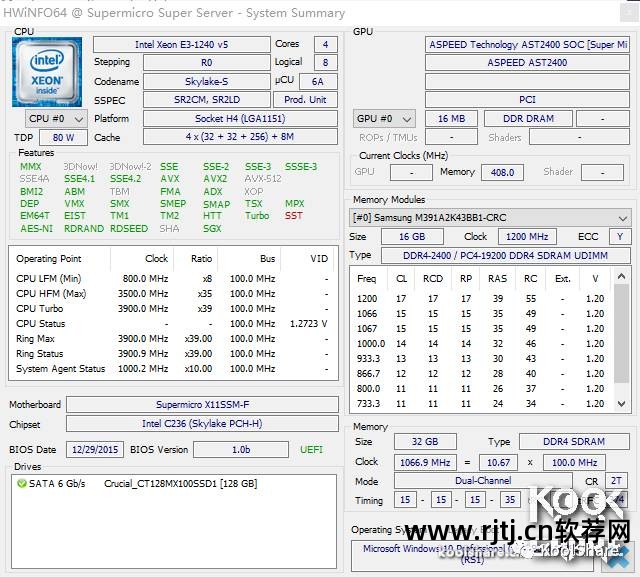Click the TDP 80 W field
Viewport: 640px width, 577px height.
click(63, 138)
